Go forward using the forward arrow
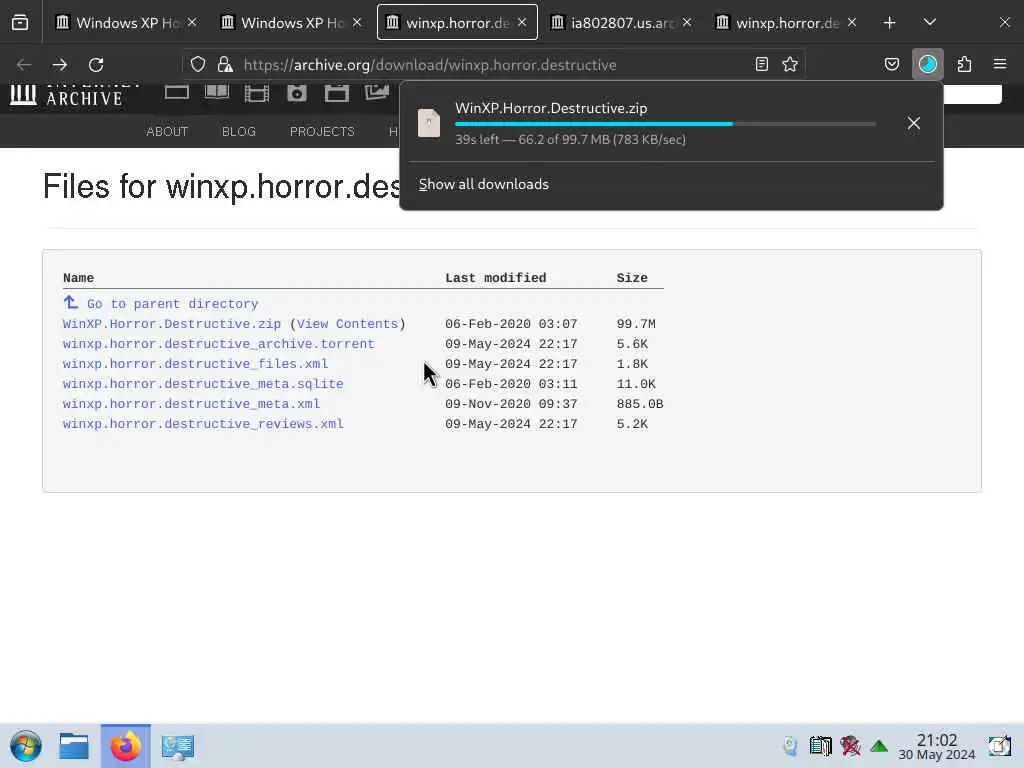This screenshot has height=768, width=1024. [x=60, y=65]
